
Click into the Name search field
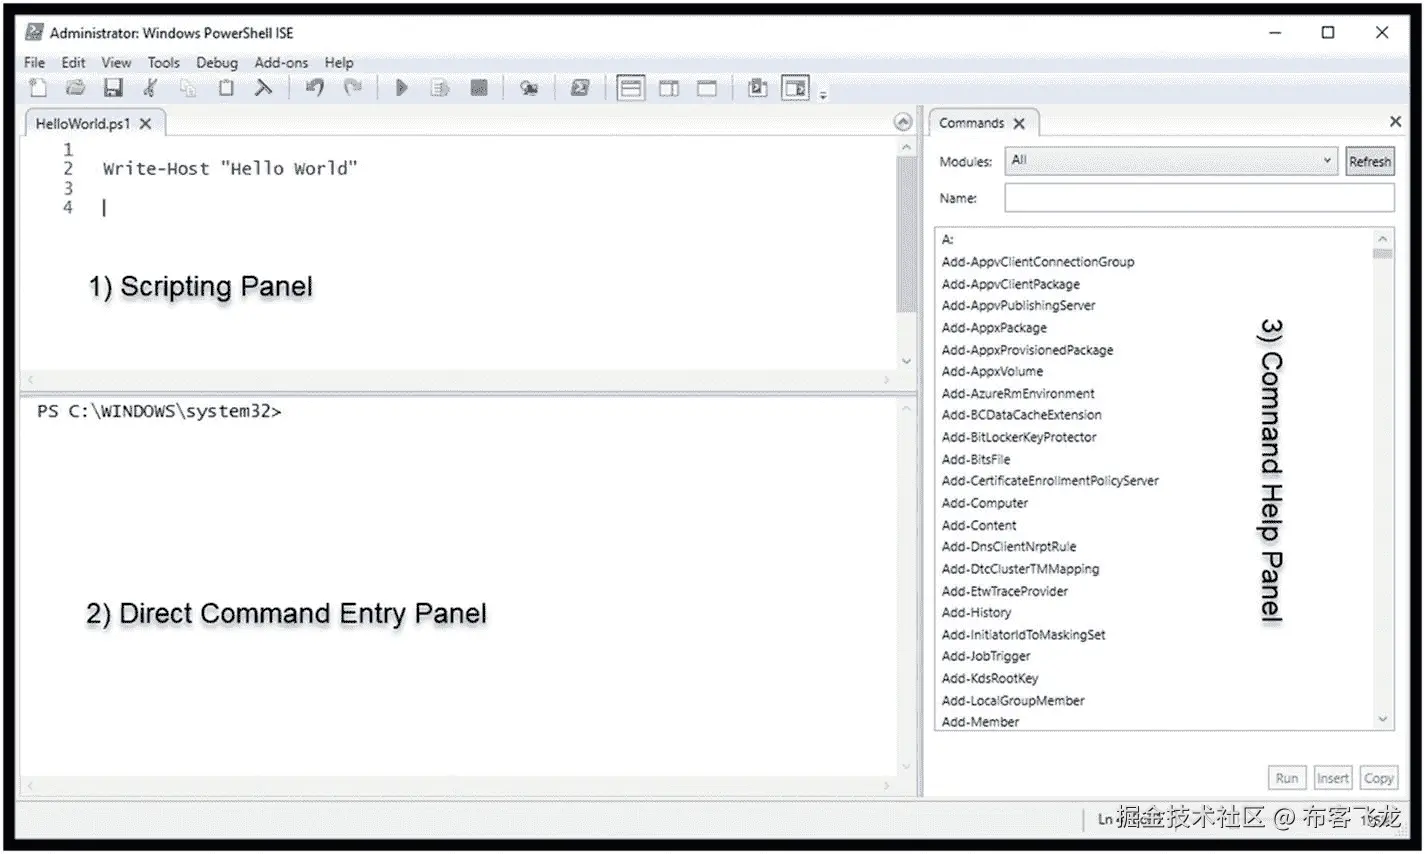[1199, 198]
